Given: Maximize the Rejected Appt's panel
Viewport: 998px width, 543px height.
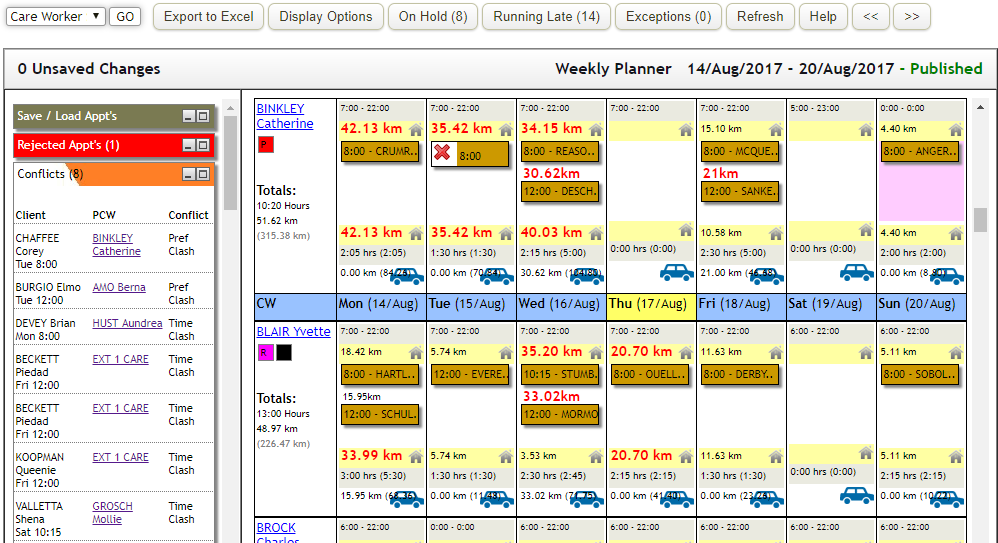Looking at the screenshot, I should (203, 146).
